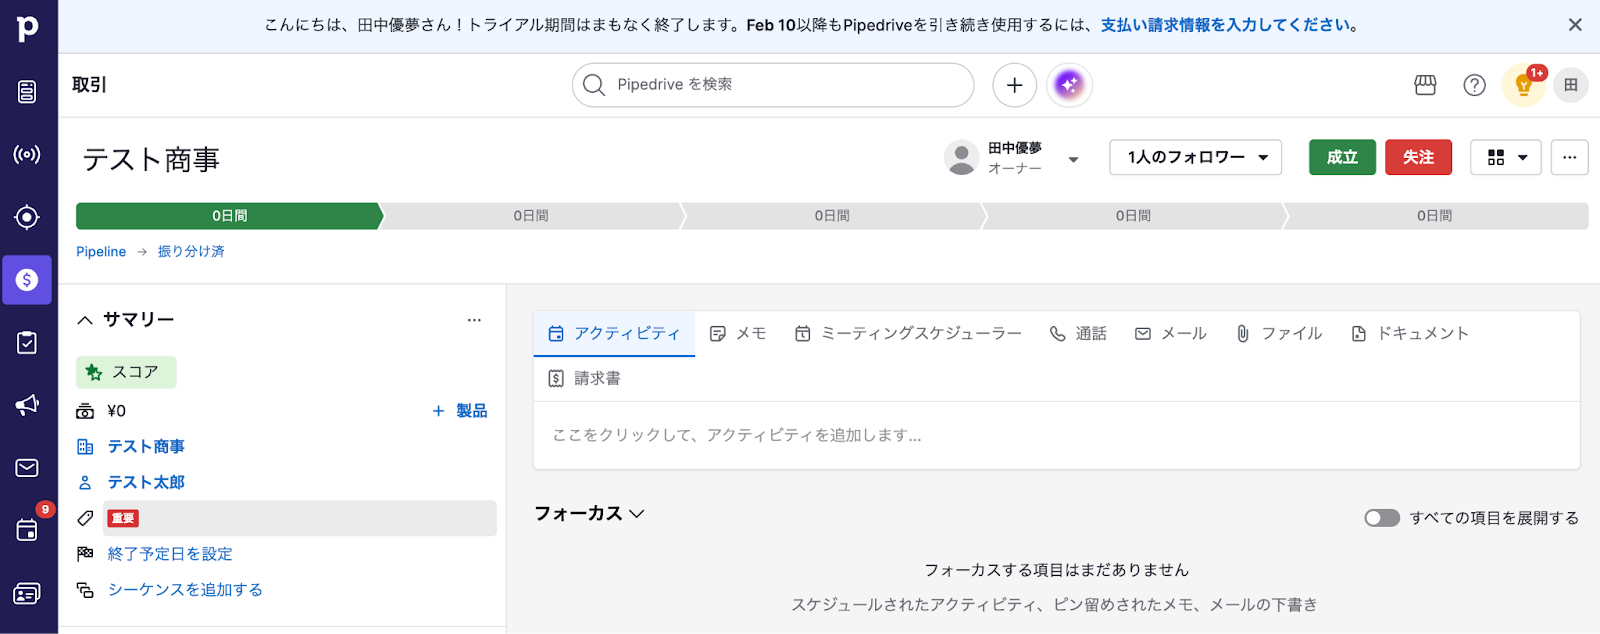Open the help question mark icon
The width and height of the screenshot is (1600, 634).
1474,85
